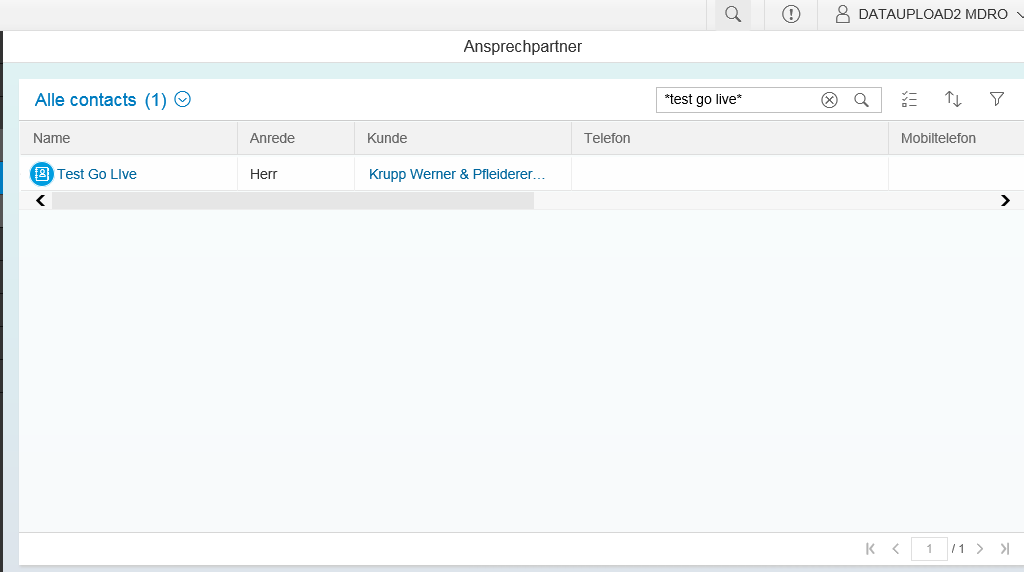Go to the last page
Viewport: 1024px width, 572px height.
[x=1005, y=549]
